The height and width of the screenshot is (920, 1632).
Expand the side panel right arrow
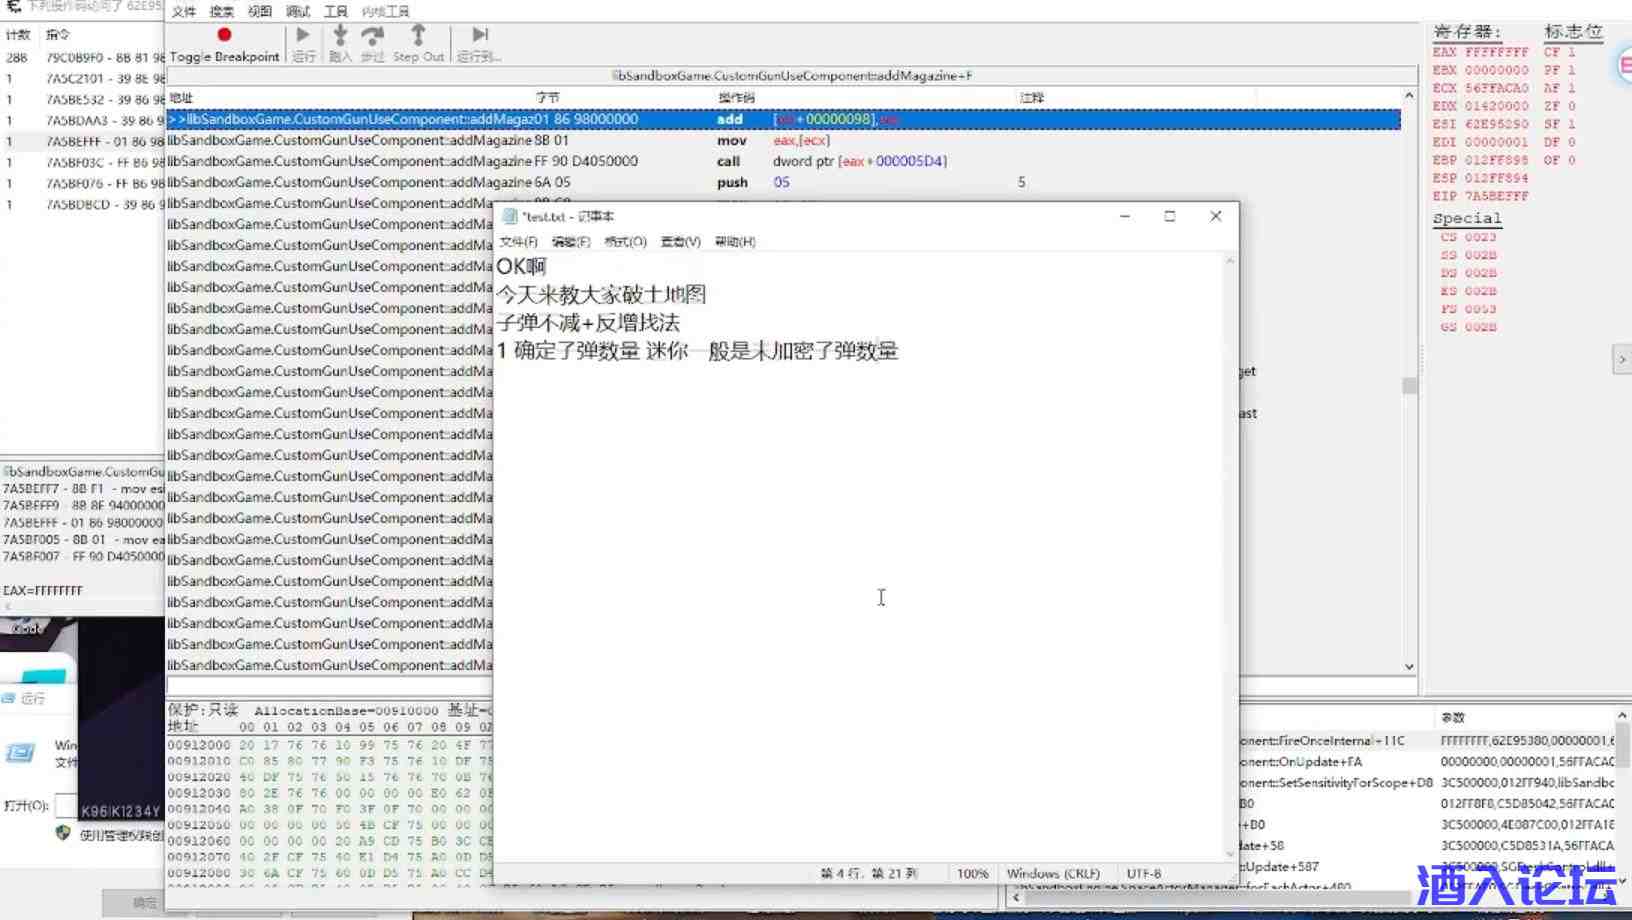point(1622,359)
